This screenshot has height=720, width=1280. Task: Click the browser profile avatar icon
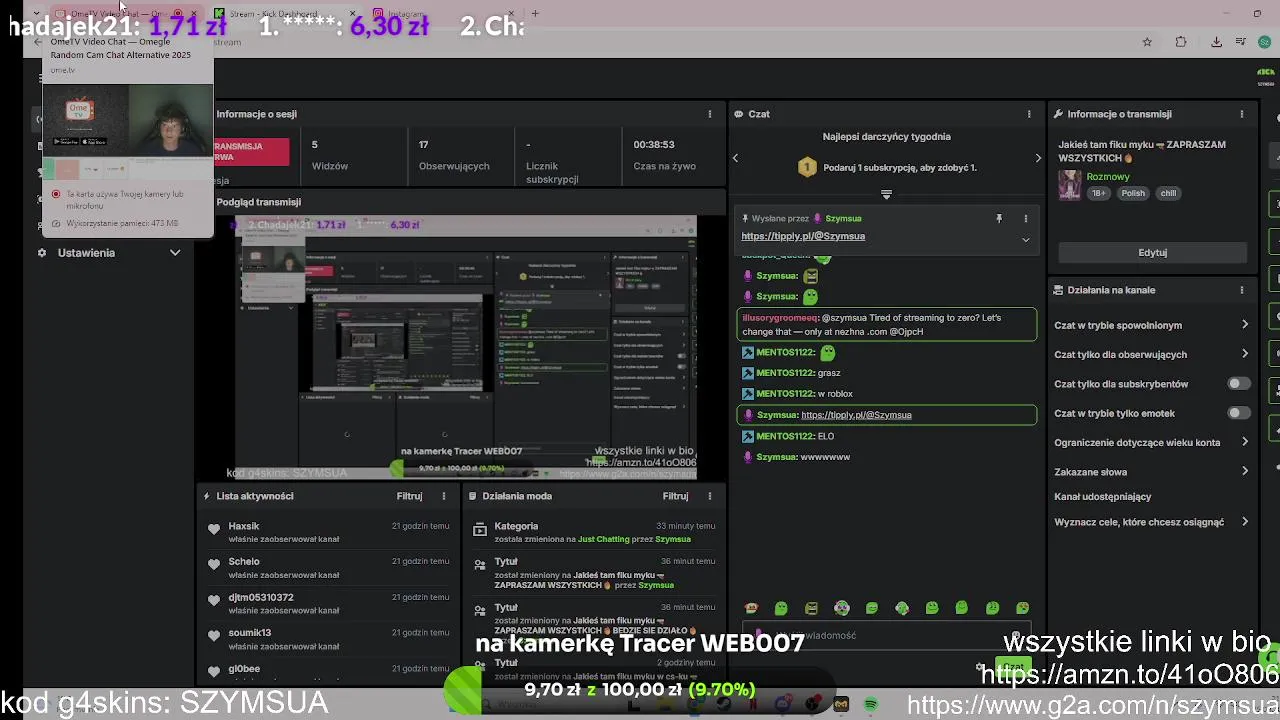pyautogui.click(x=1265, y=42)
